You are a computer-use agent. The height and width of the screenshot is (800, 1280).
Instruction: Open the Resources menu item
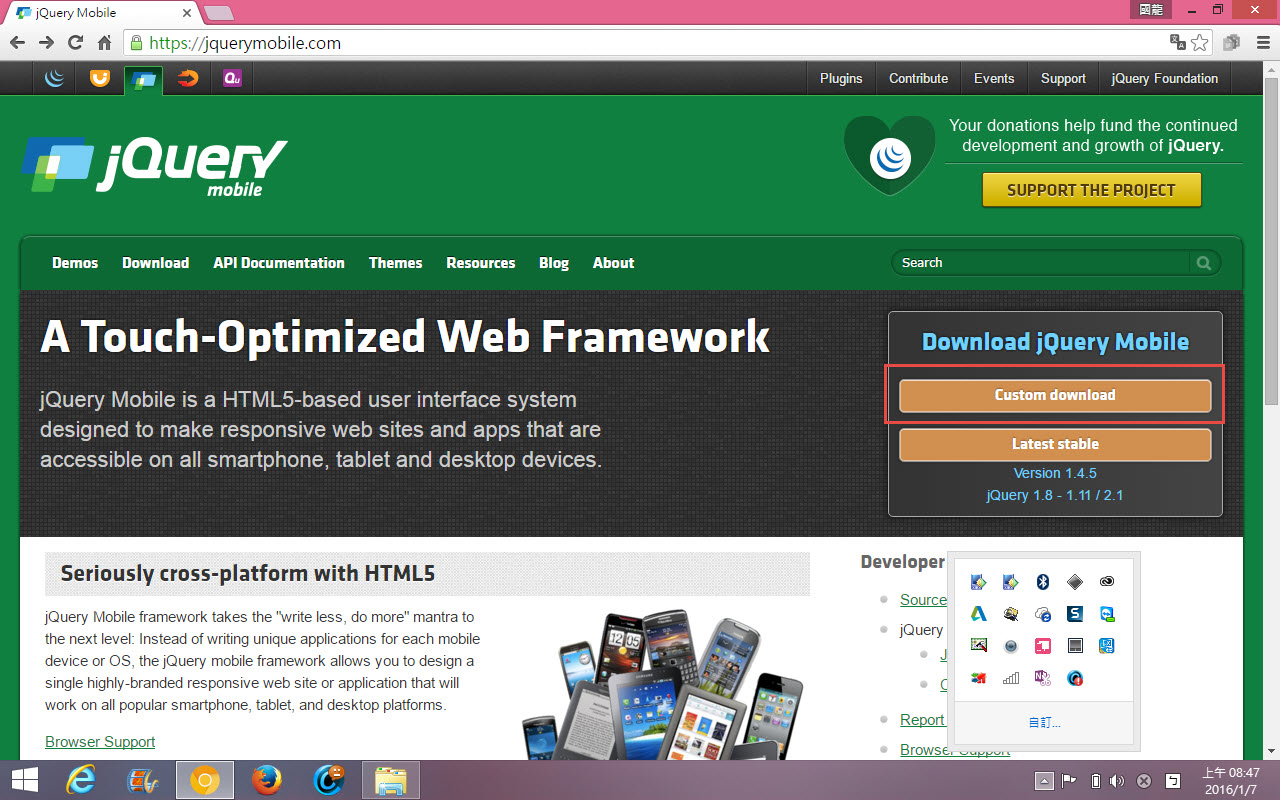click(481, 263)
